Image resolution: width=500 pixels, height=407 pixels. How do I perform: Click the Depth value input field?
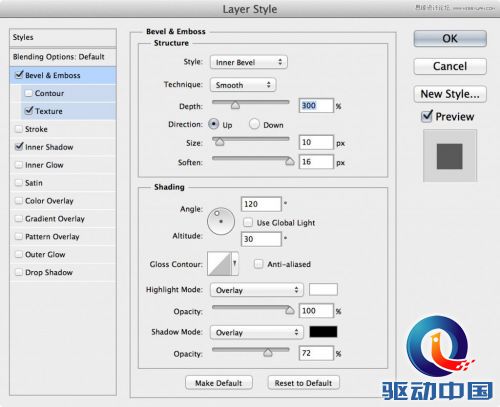(x=316, y=106)
